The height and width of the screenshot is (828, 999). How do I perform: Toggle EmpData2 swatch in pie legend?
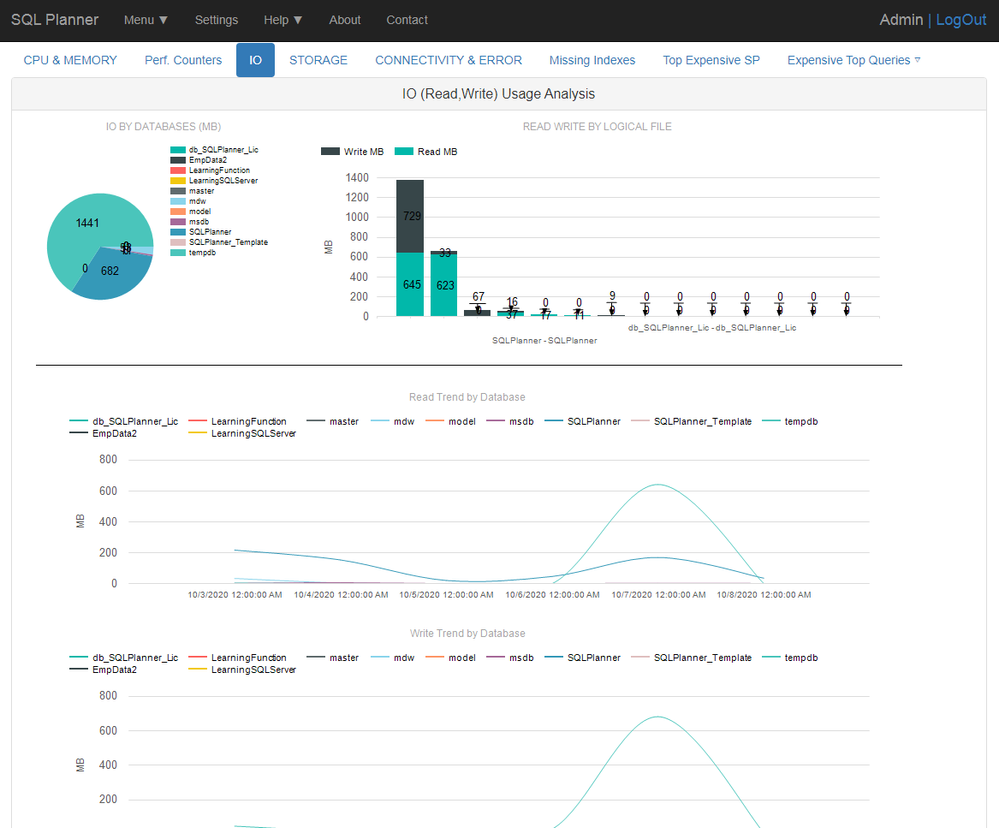(178, 160)
